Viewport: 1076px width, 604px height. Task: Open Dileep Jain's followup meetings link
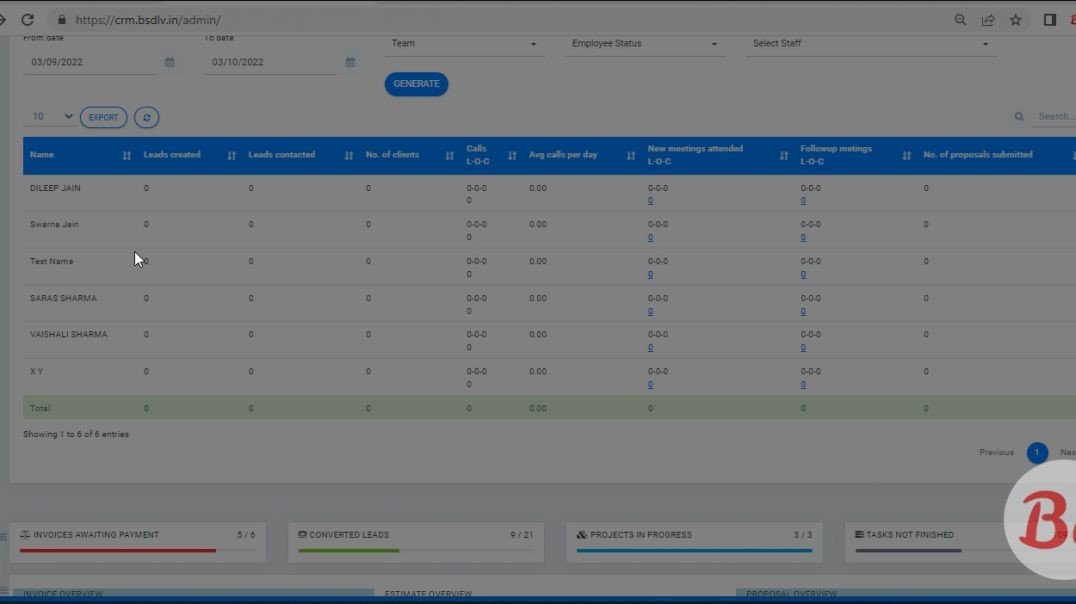pos(802,200)
